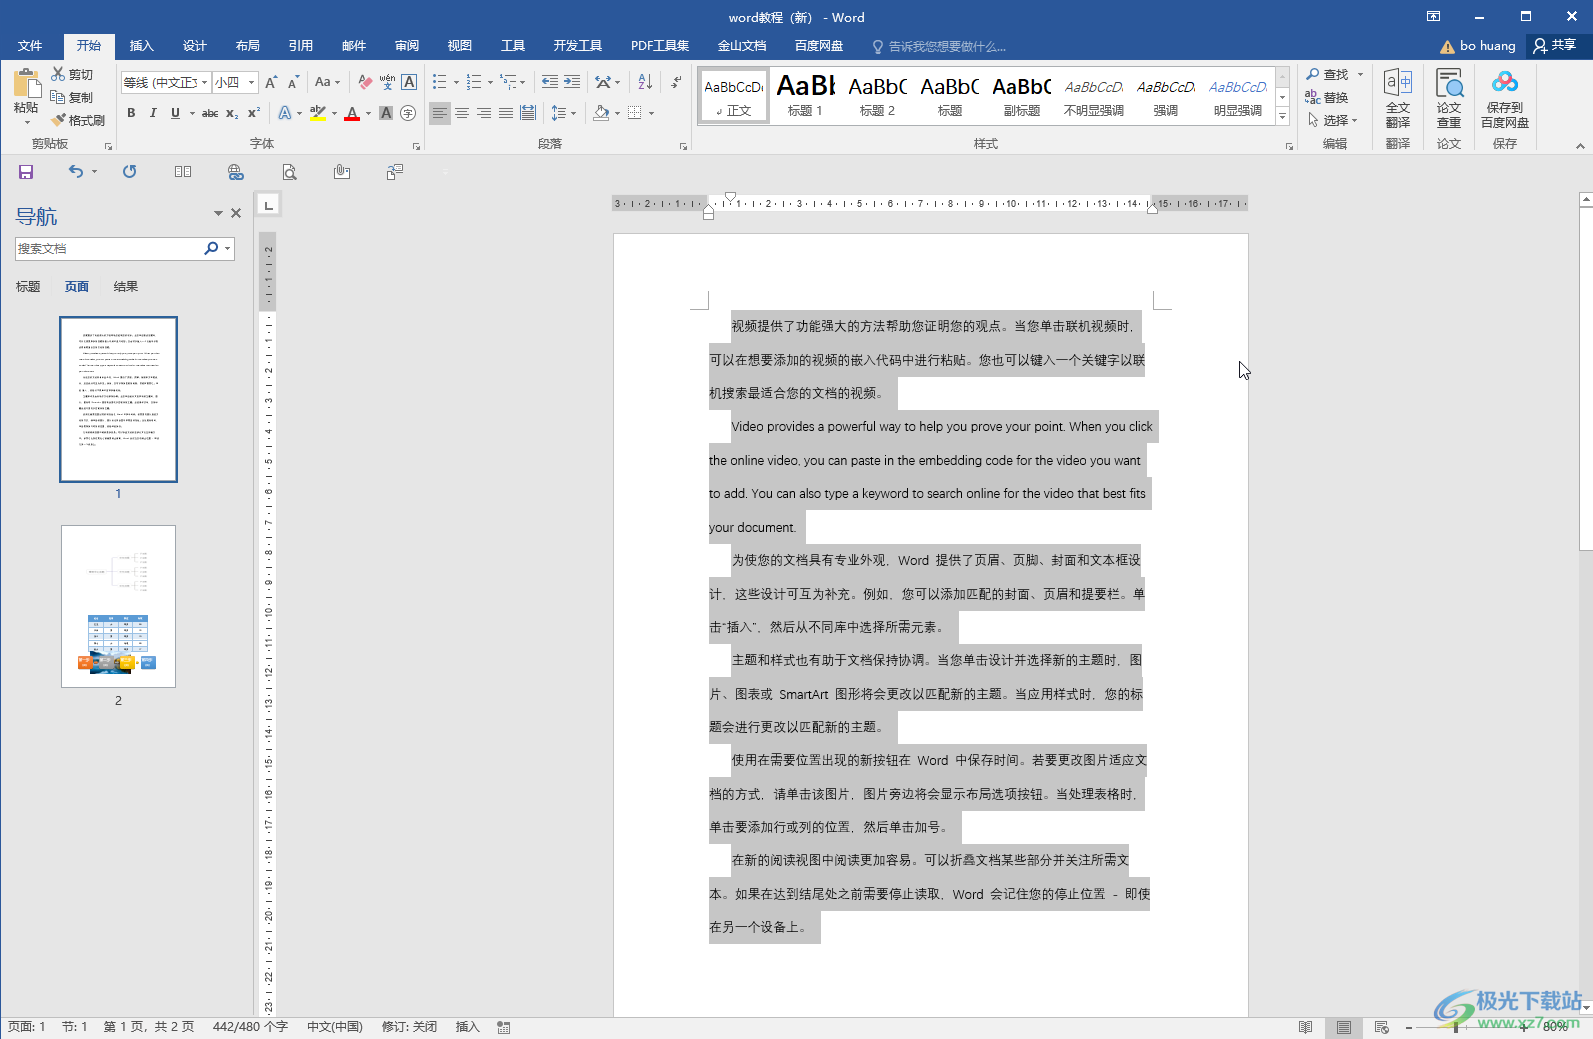Screen dimensions: 1593x1039
Task: Apply the Heading 2 (标题 2) style
Action: [877, 96]
